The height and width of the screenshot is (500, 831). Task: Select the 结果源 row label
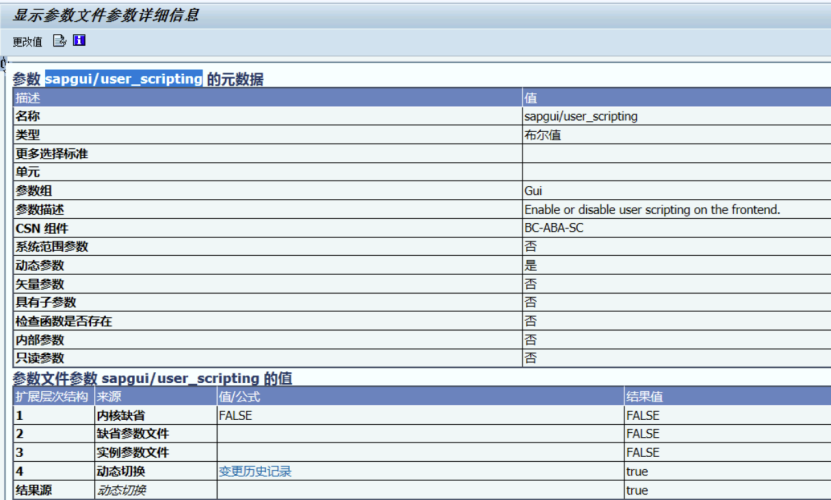[33, 490]
